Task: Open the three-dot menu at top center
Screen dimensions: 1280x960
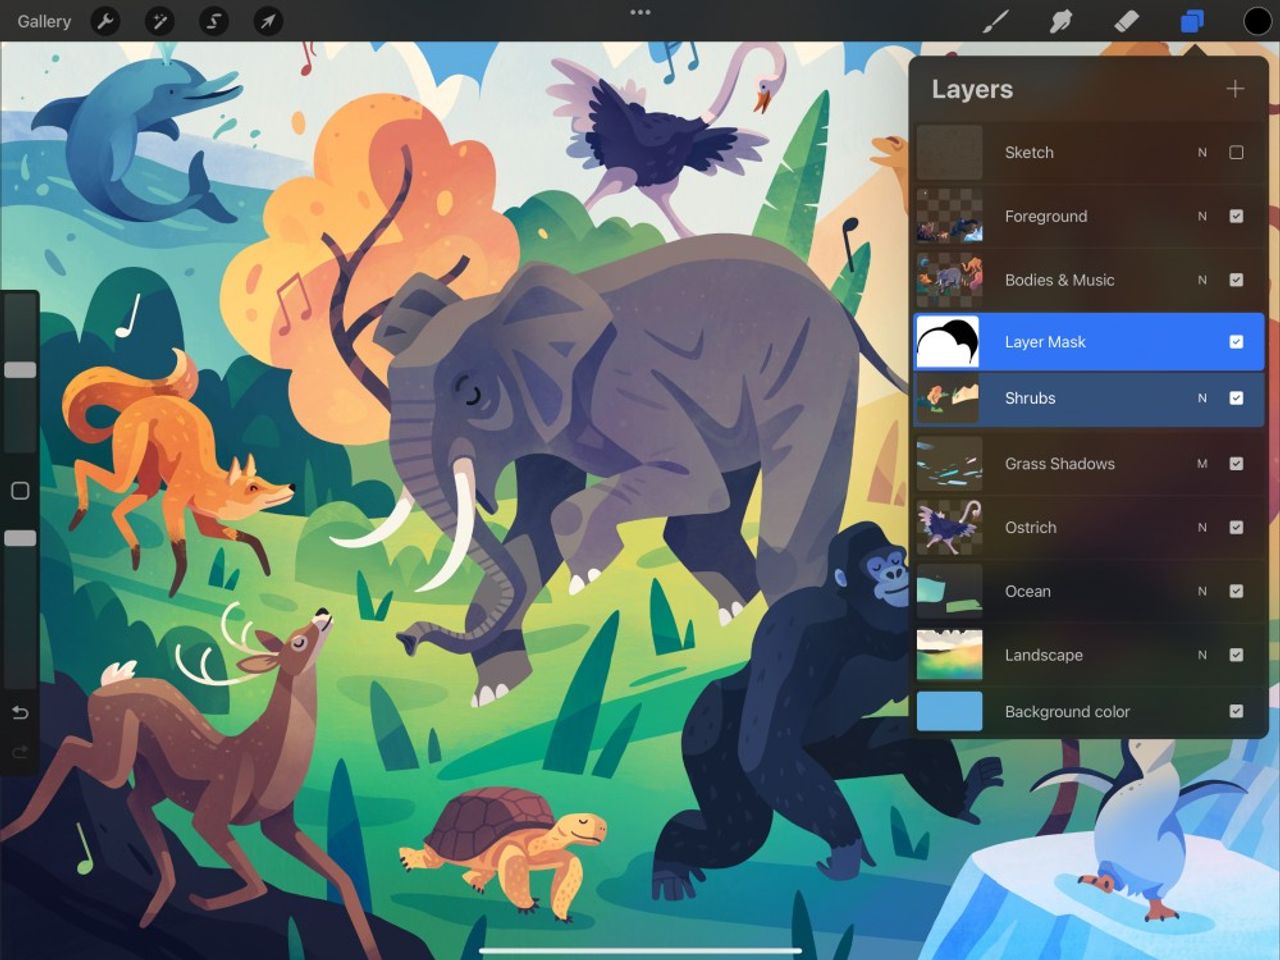Action: [x=640, y=12]
